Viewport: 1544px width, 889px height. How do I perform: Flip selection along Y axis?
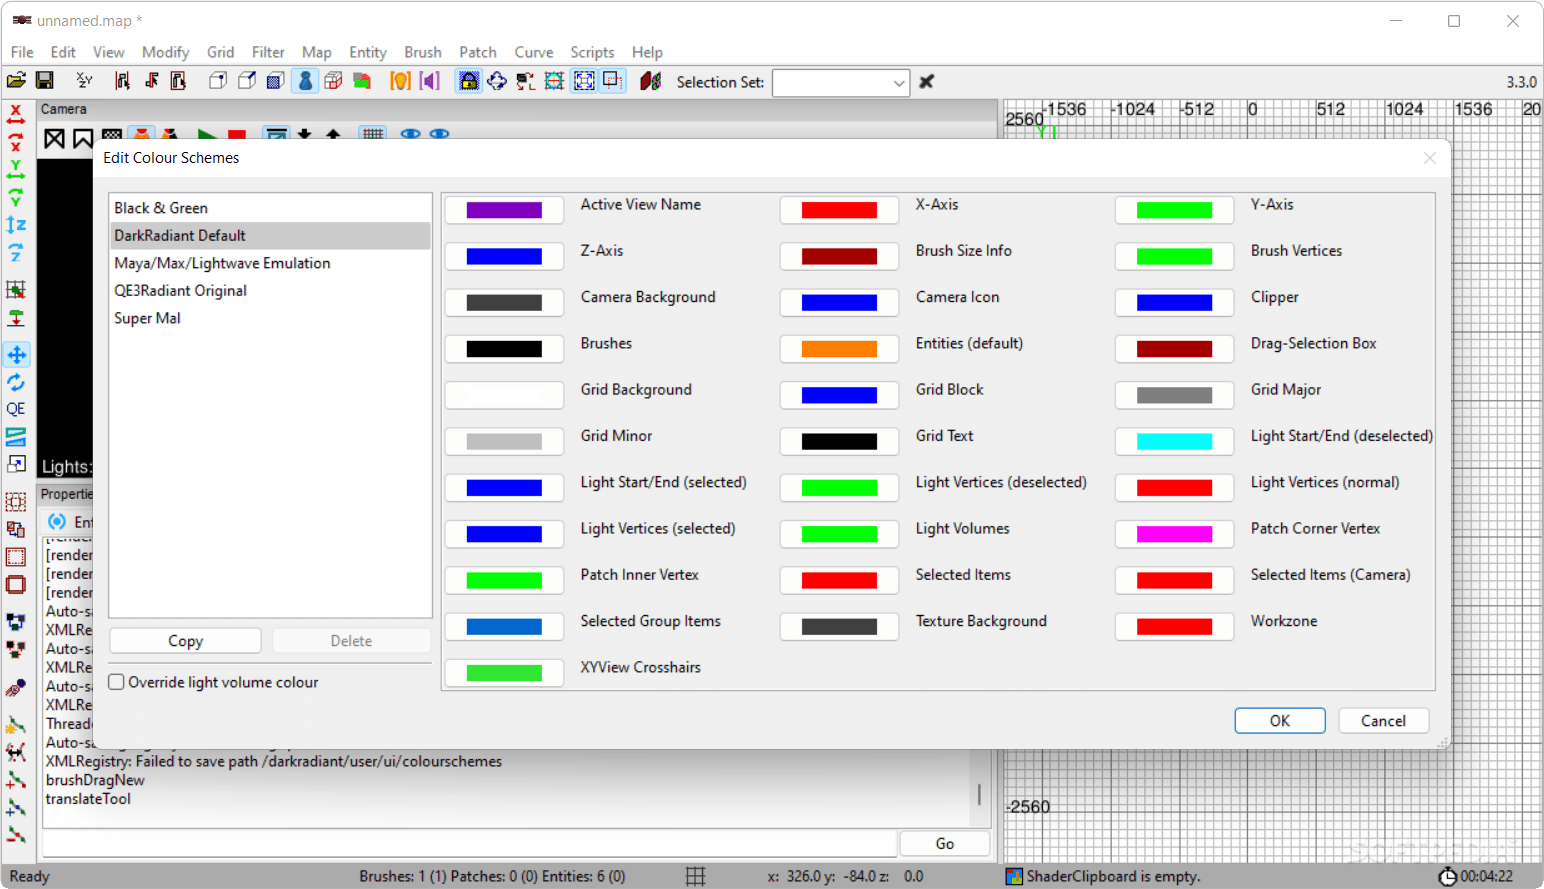16,170
